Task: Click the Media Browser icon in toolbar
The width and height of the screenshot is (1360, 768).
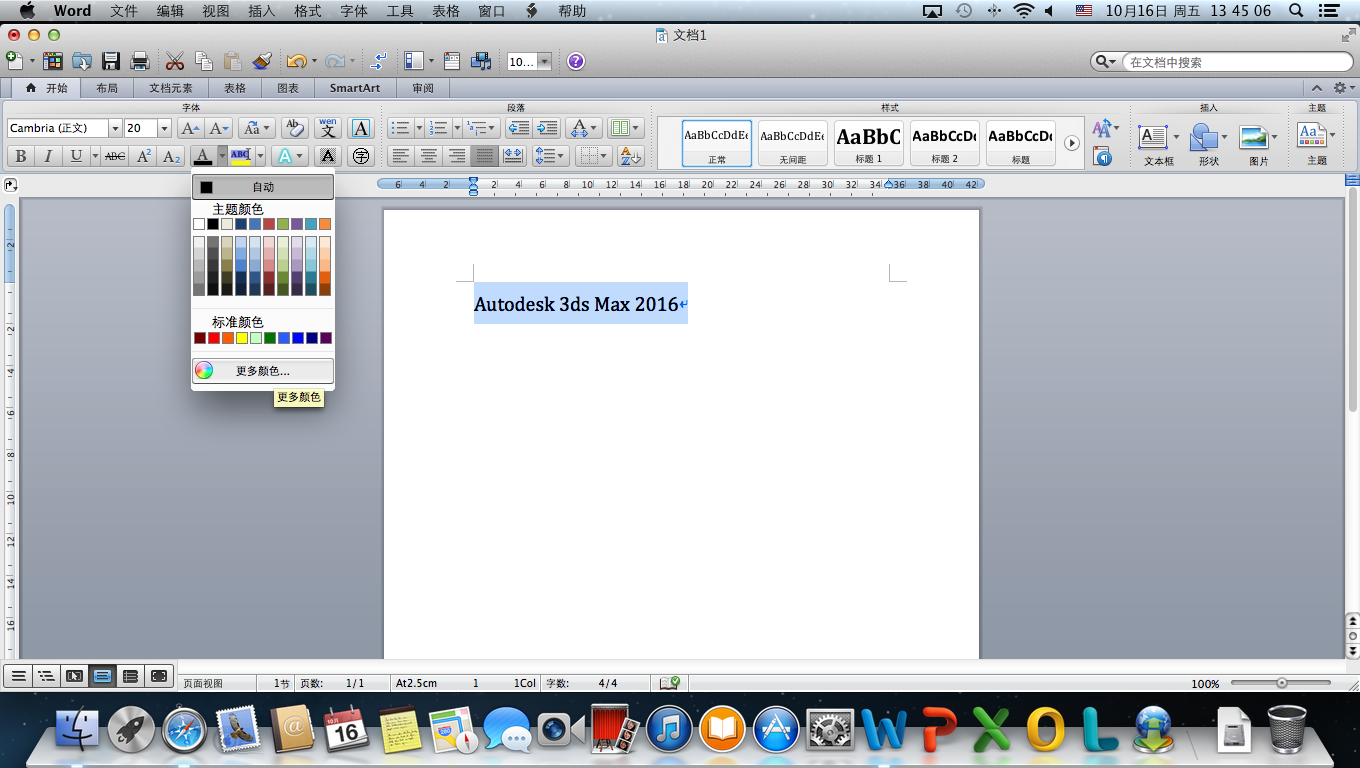Action: tap(482, 61)
